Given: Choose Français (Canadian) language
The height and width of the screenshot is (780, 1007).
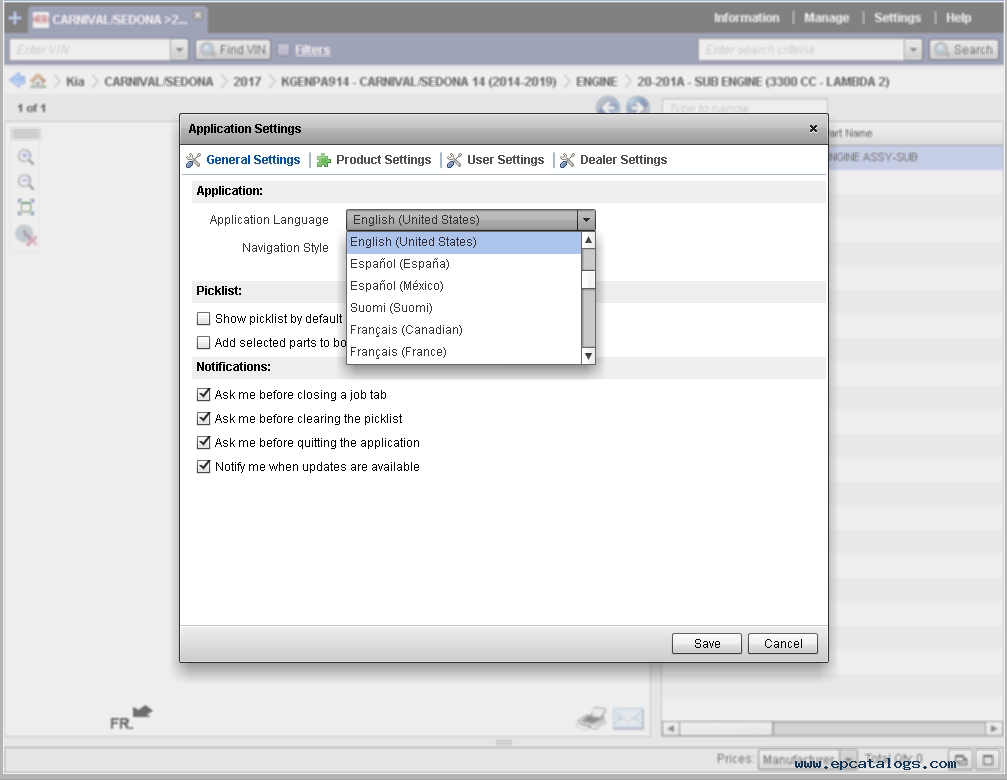Looking at the screenshot, I should tap(464, 330).
